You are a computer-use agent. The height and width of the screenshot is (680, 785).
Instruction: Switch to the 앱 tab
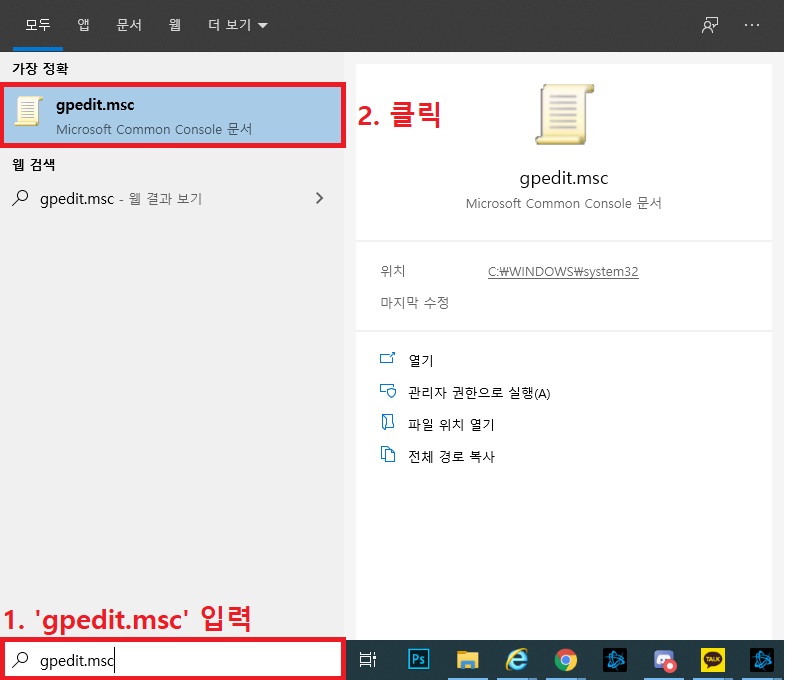click(x=84, y=25)
